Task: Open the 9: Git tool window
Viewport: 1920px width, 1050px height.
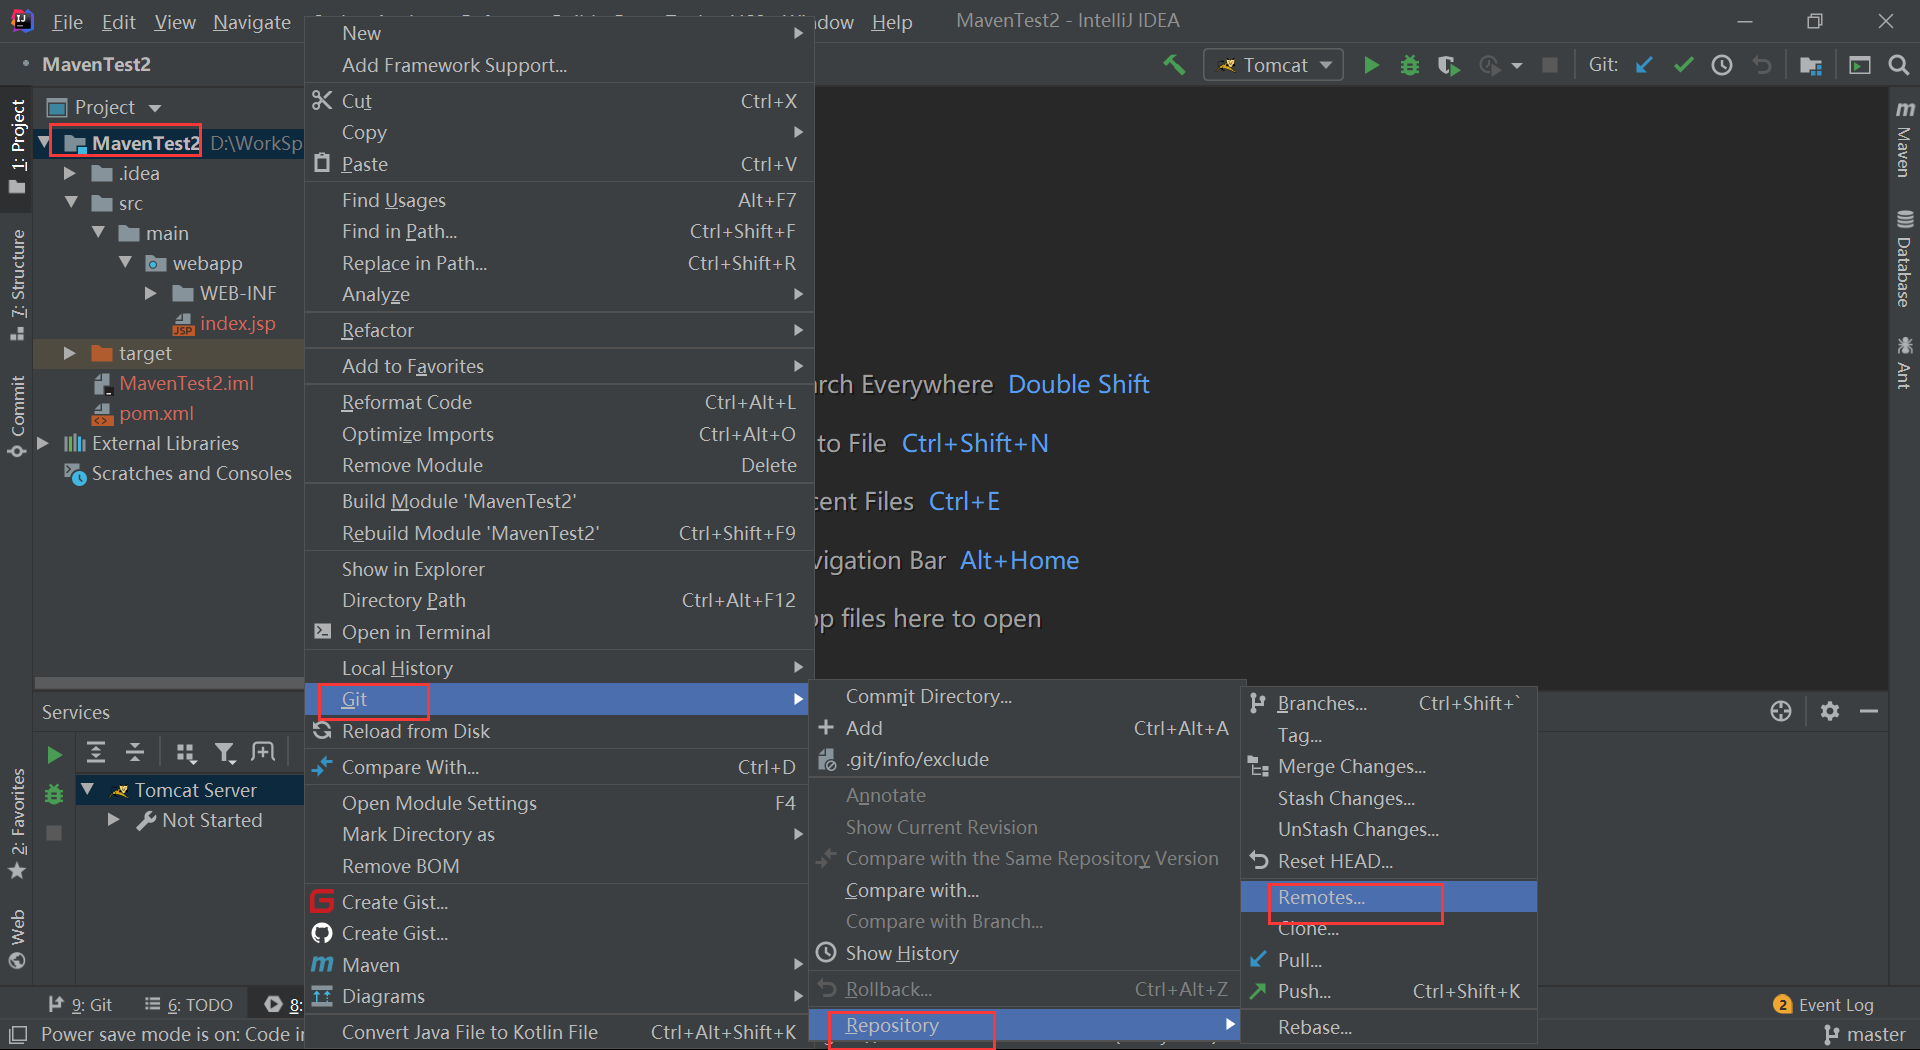Action: pos(80,1004)
